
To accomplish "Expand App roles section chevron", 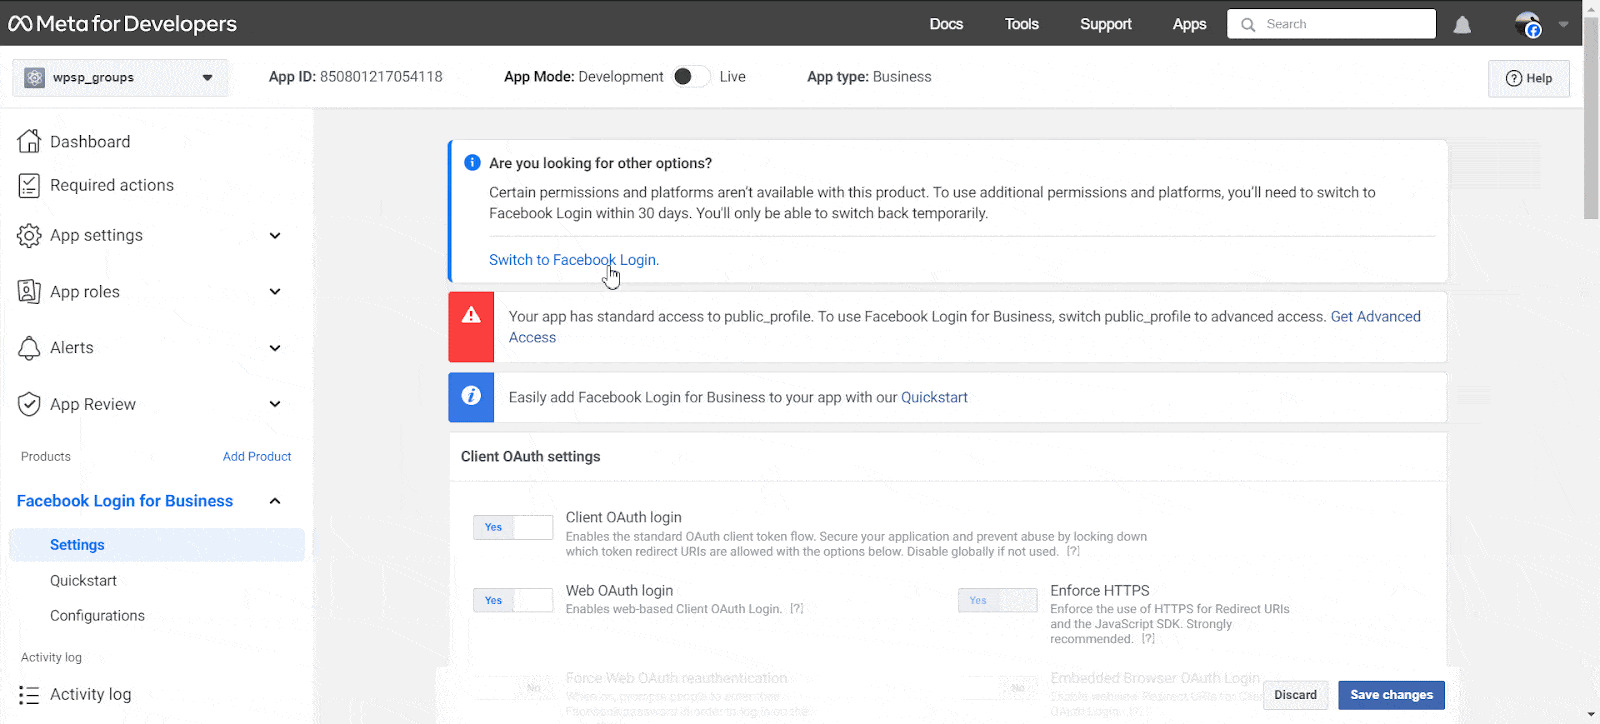I will (x=275, y=291).
